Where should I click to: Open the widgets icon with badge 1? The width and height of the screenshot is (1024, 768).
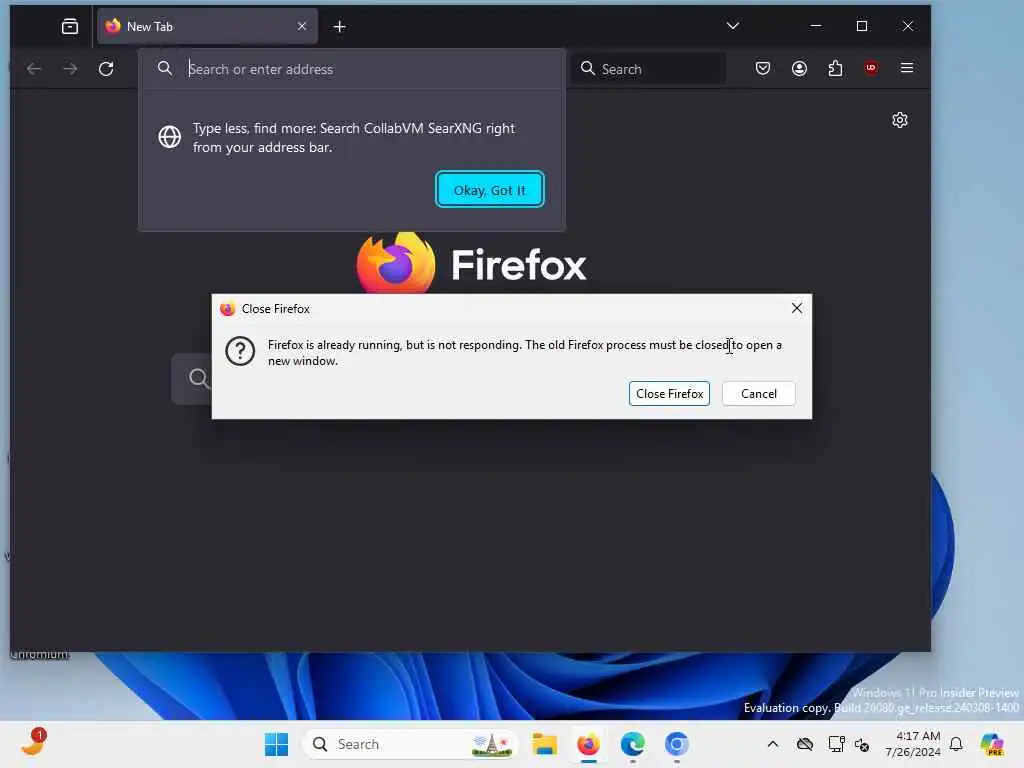pyautogui.click(x=33, y=742)
